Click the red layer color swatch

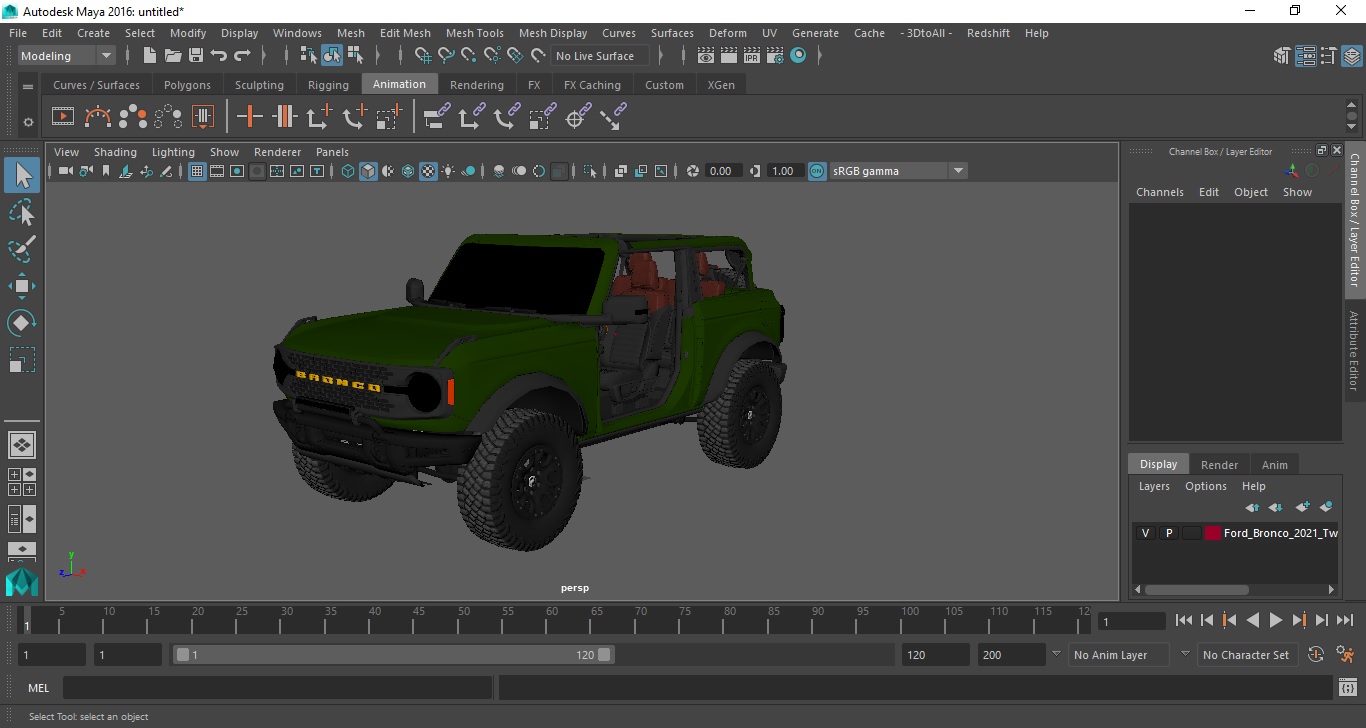1213,533
